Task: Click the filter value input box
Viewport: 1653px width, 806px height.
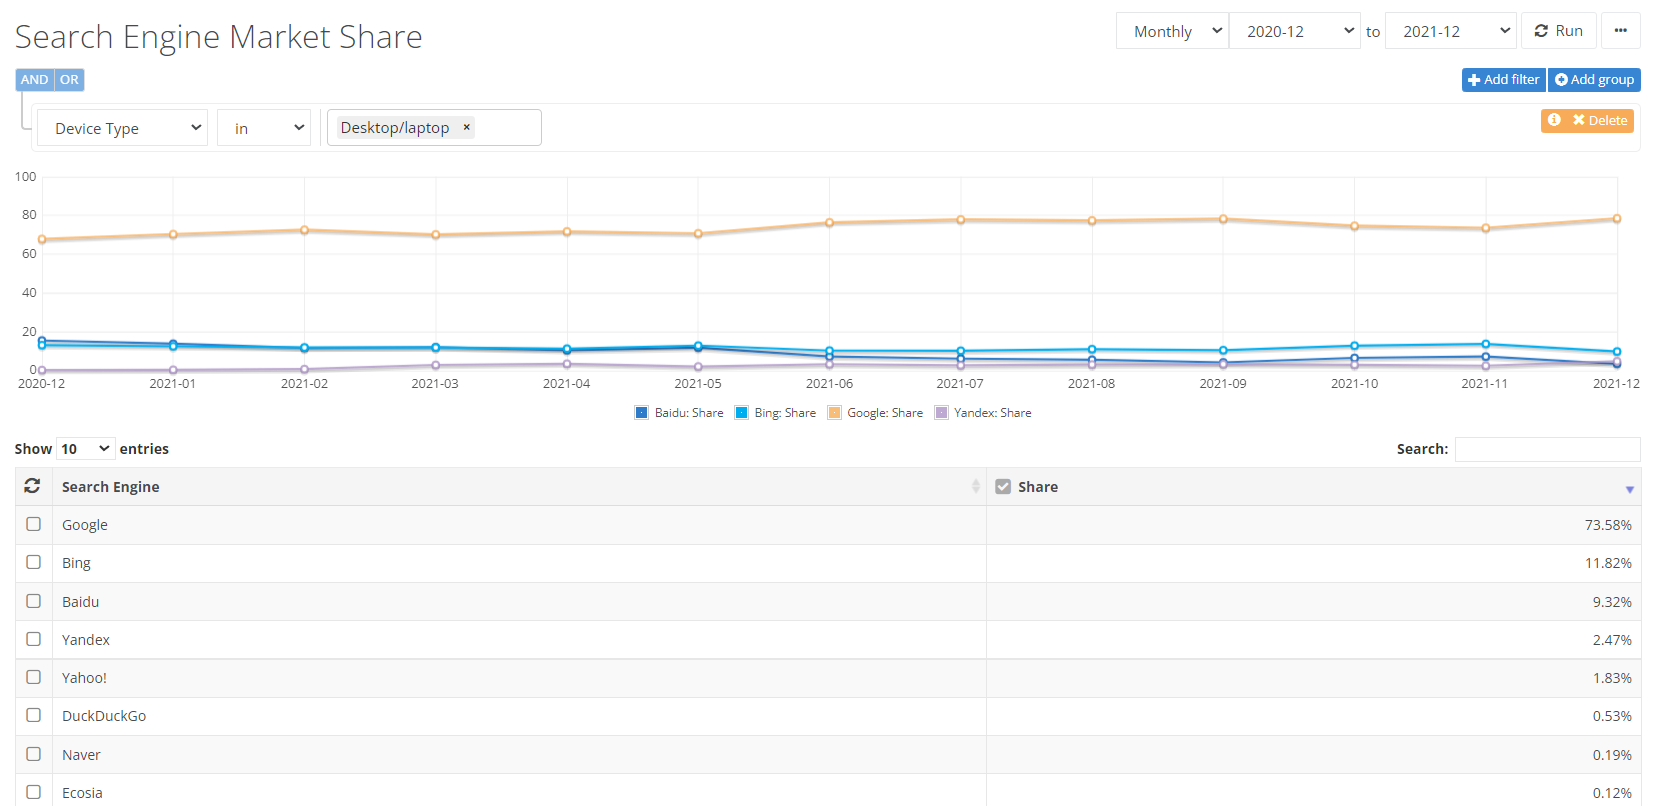Action: coord(434,128)
